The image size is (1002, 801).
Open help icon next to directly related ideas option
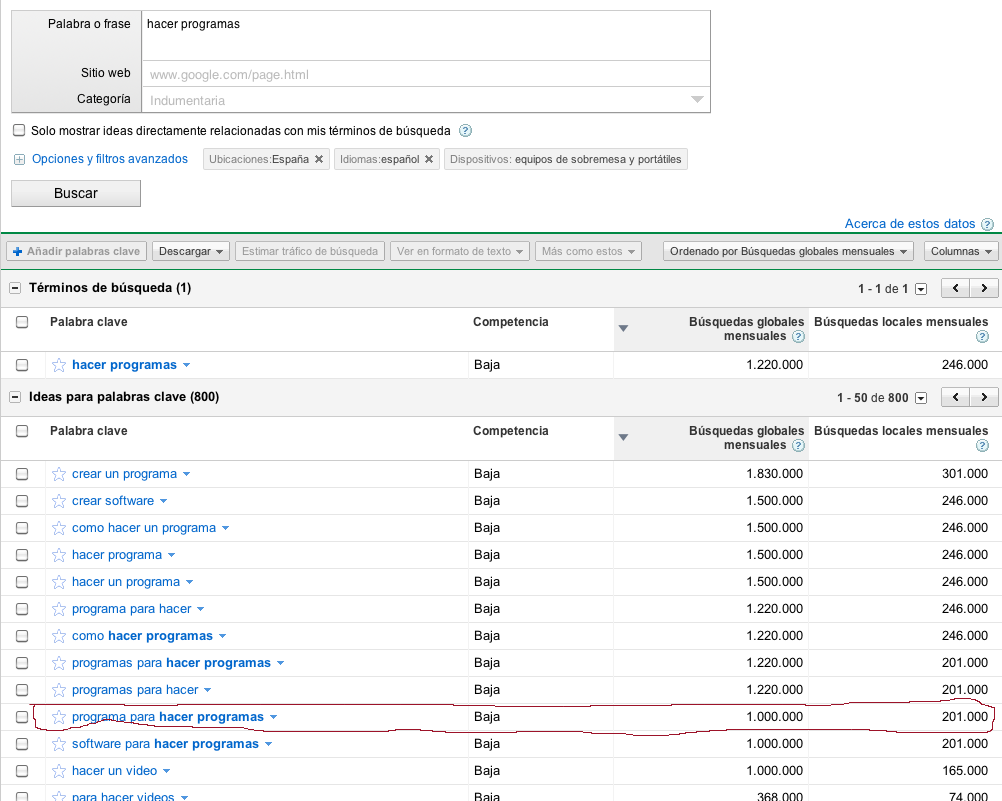[x=466, y=131]
